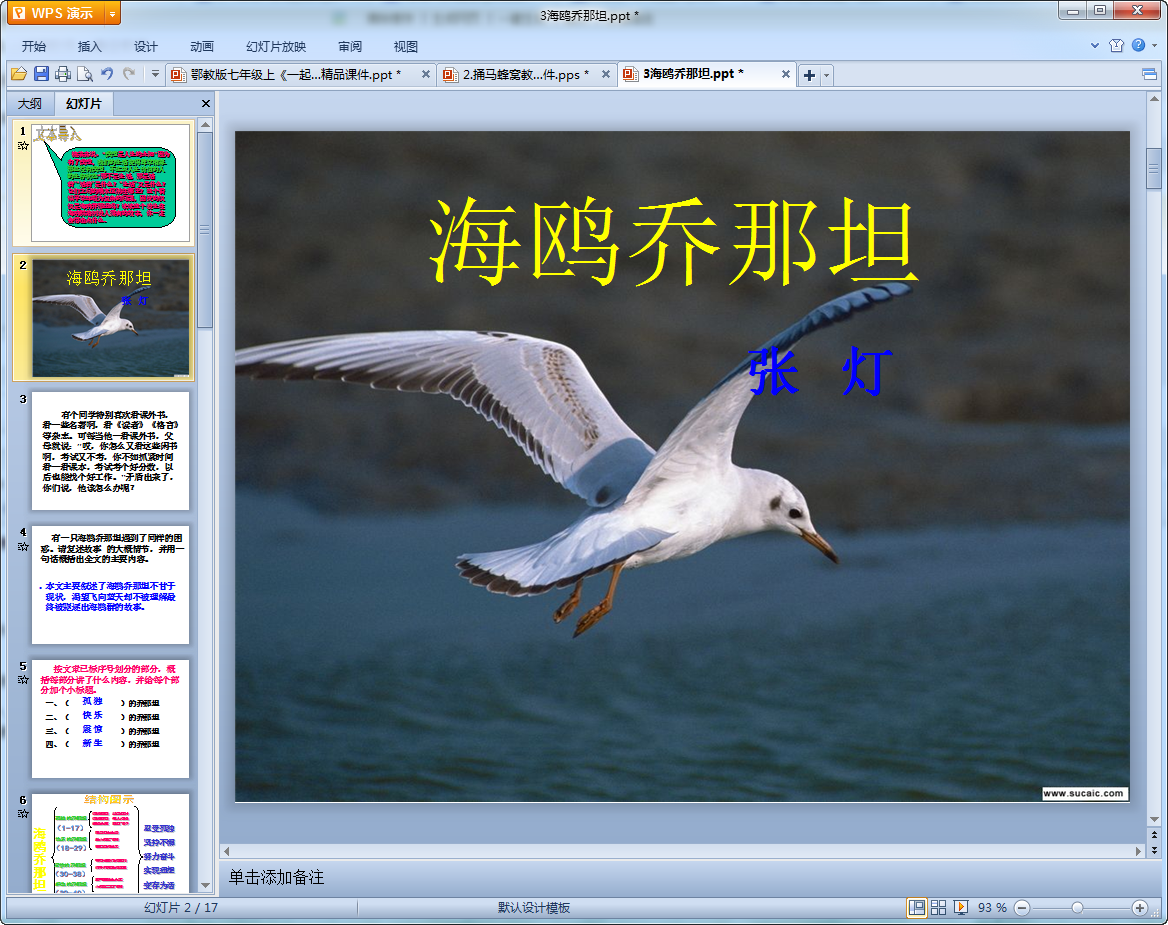The height and width of the screenshot is (925, 1168).
Task: Switch to the 幻灯片 pane tab
Action: pyautogui.click(x=83, y=104)
